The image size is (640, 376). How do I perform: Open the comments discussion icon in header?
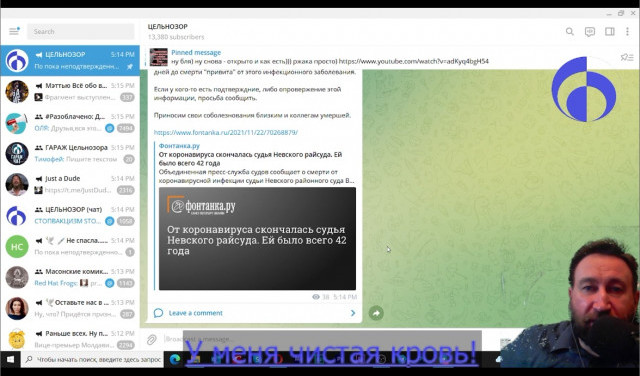click(590, 32)
